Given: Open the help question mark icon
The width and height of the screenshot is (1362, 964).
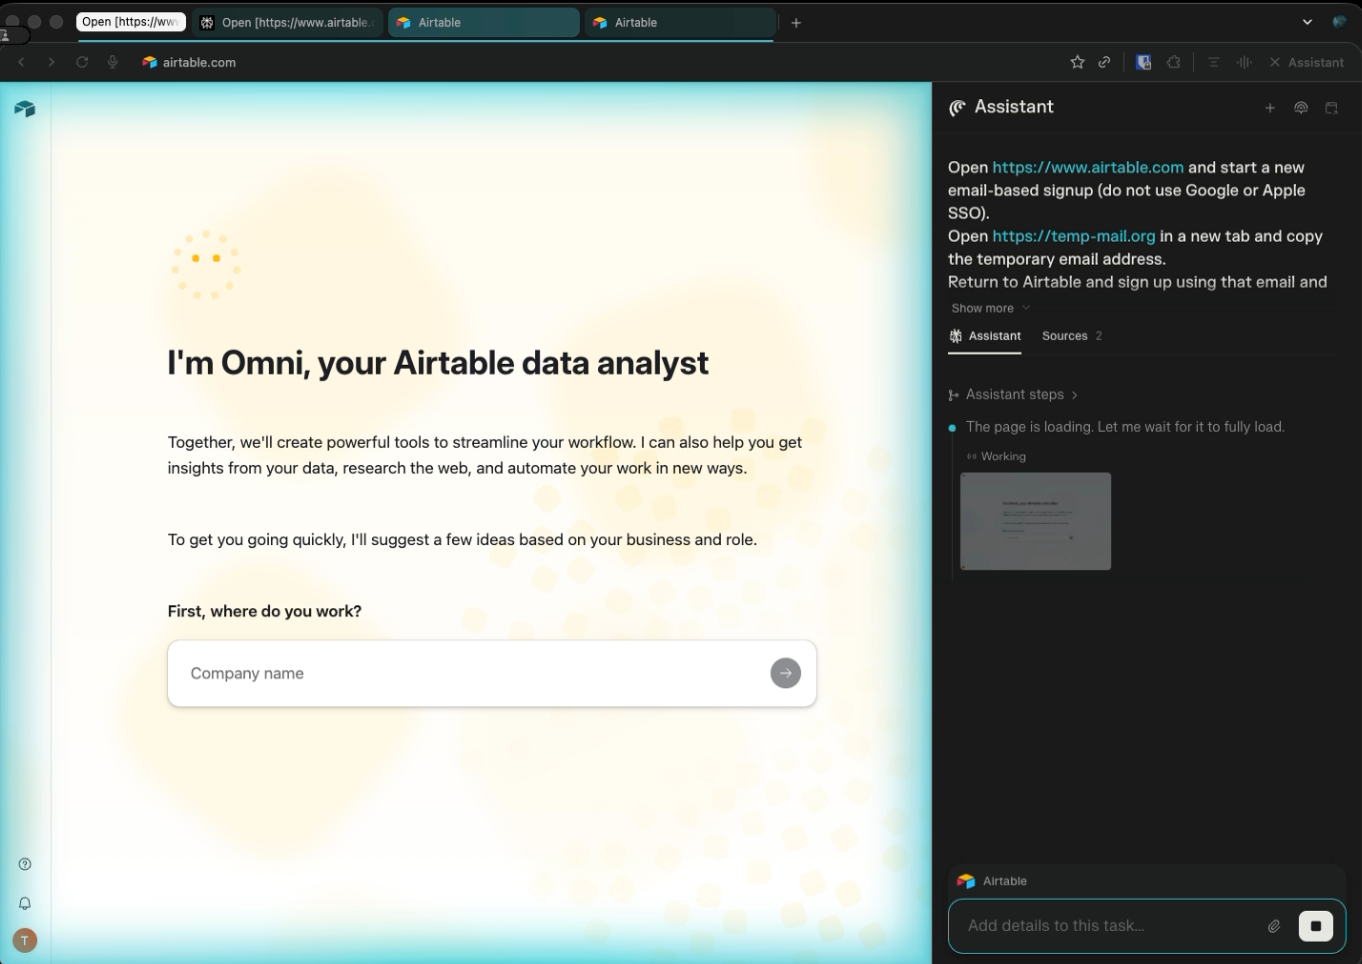Looking at the screenshot, I should click(x=25, y=864).
